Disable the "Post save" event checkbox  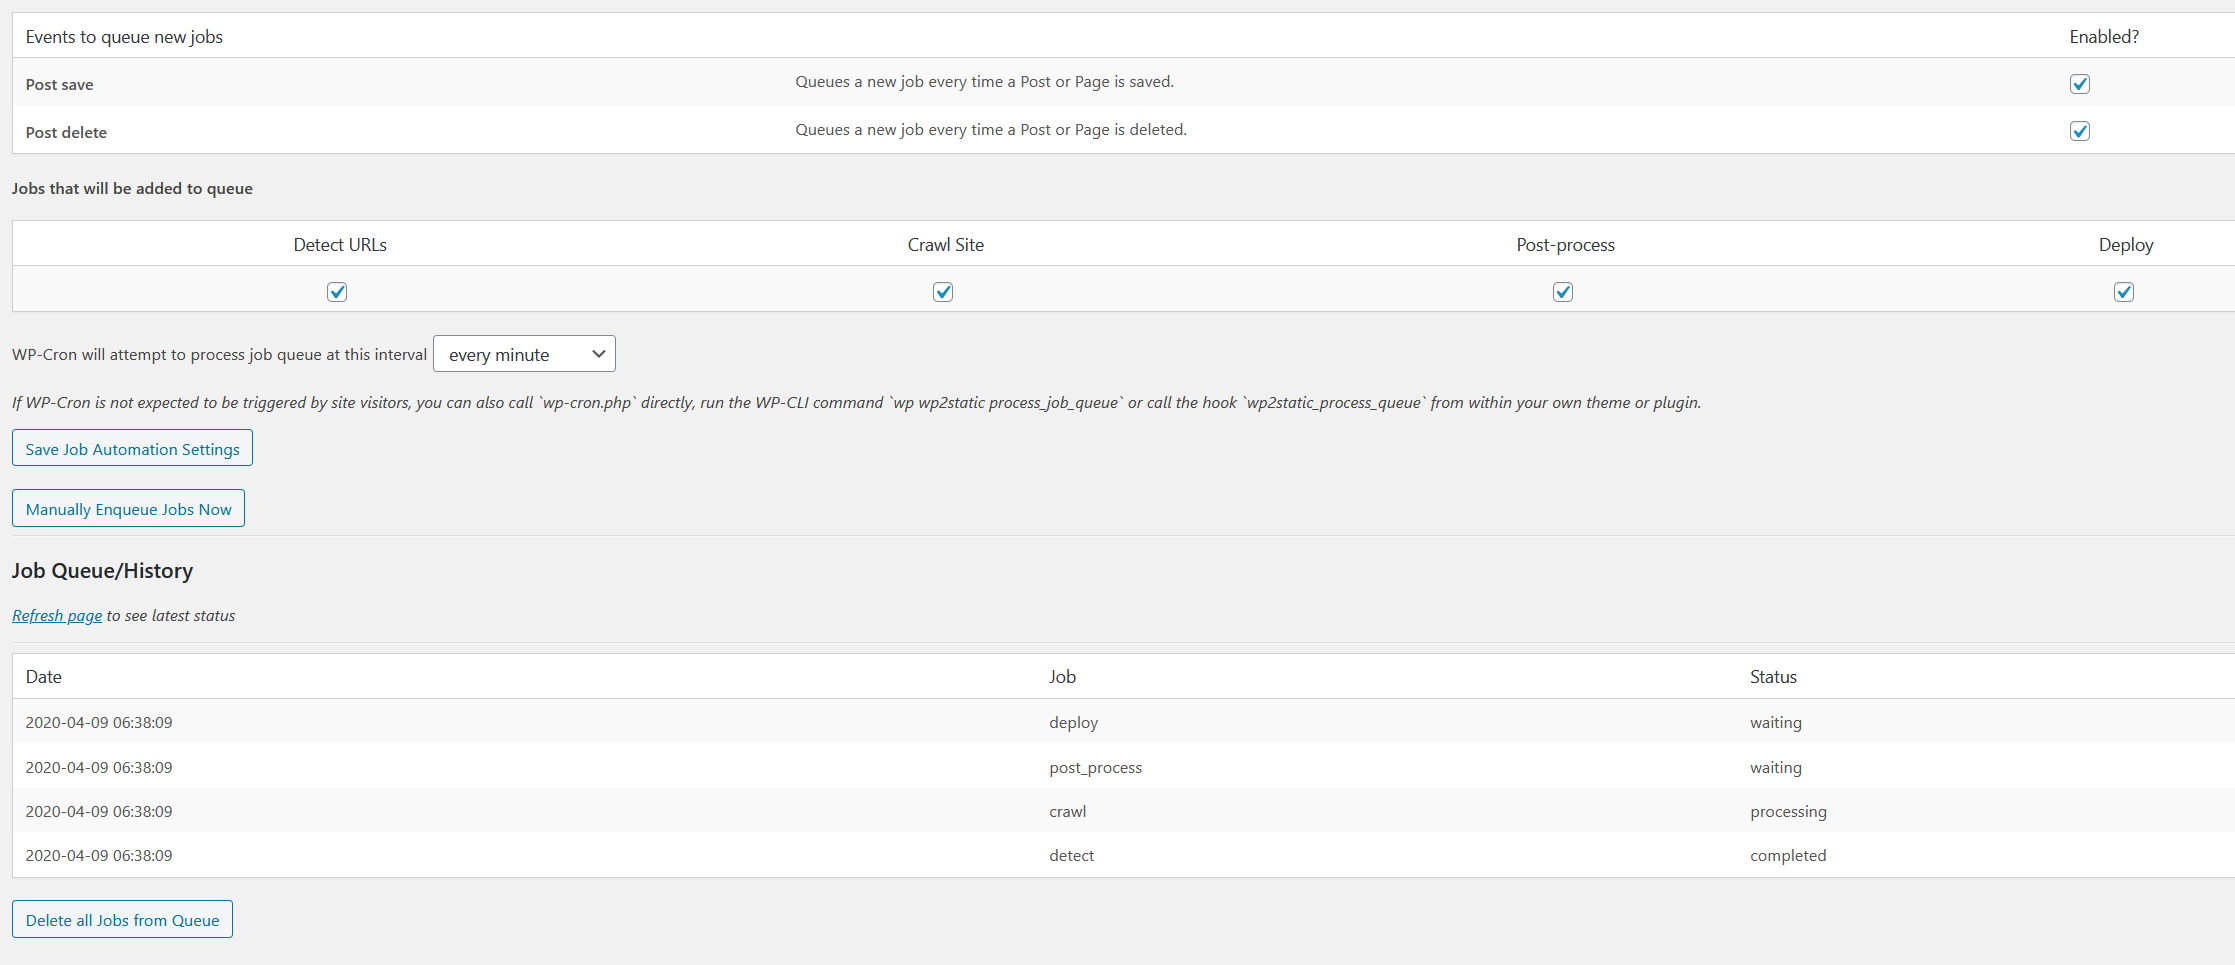pyautogui.click(x=2079, y=84)
